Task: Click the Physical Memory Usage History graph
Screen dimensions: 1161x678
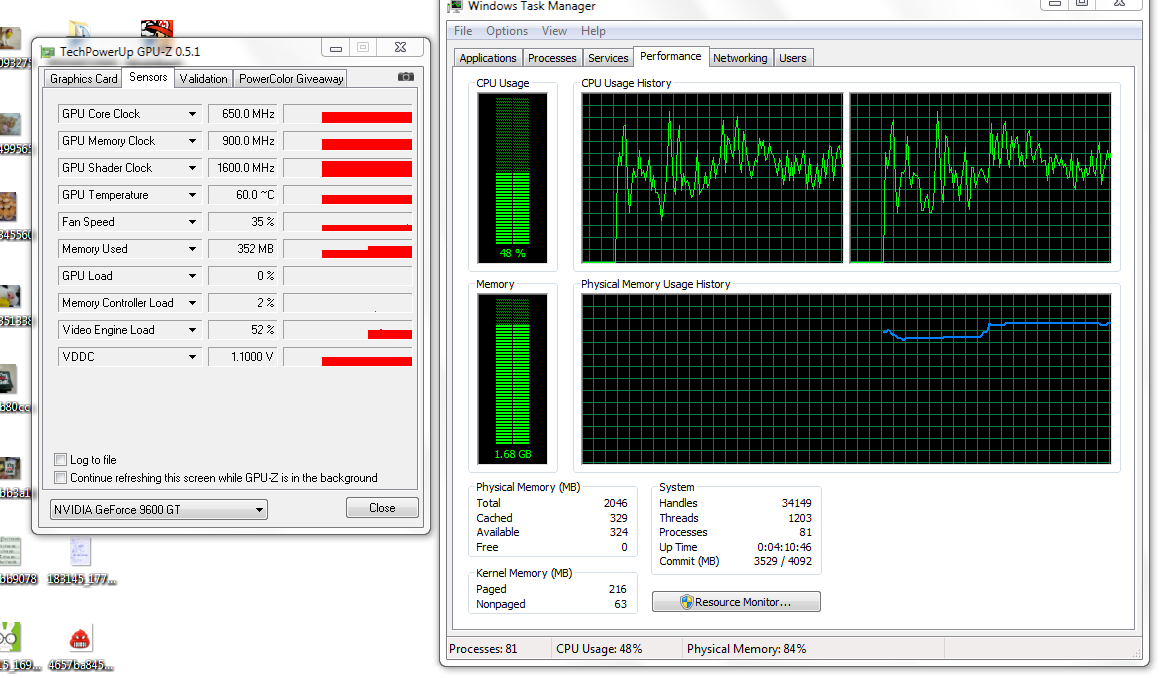Action: 846,379
